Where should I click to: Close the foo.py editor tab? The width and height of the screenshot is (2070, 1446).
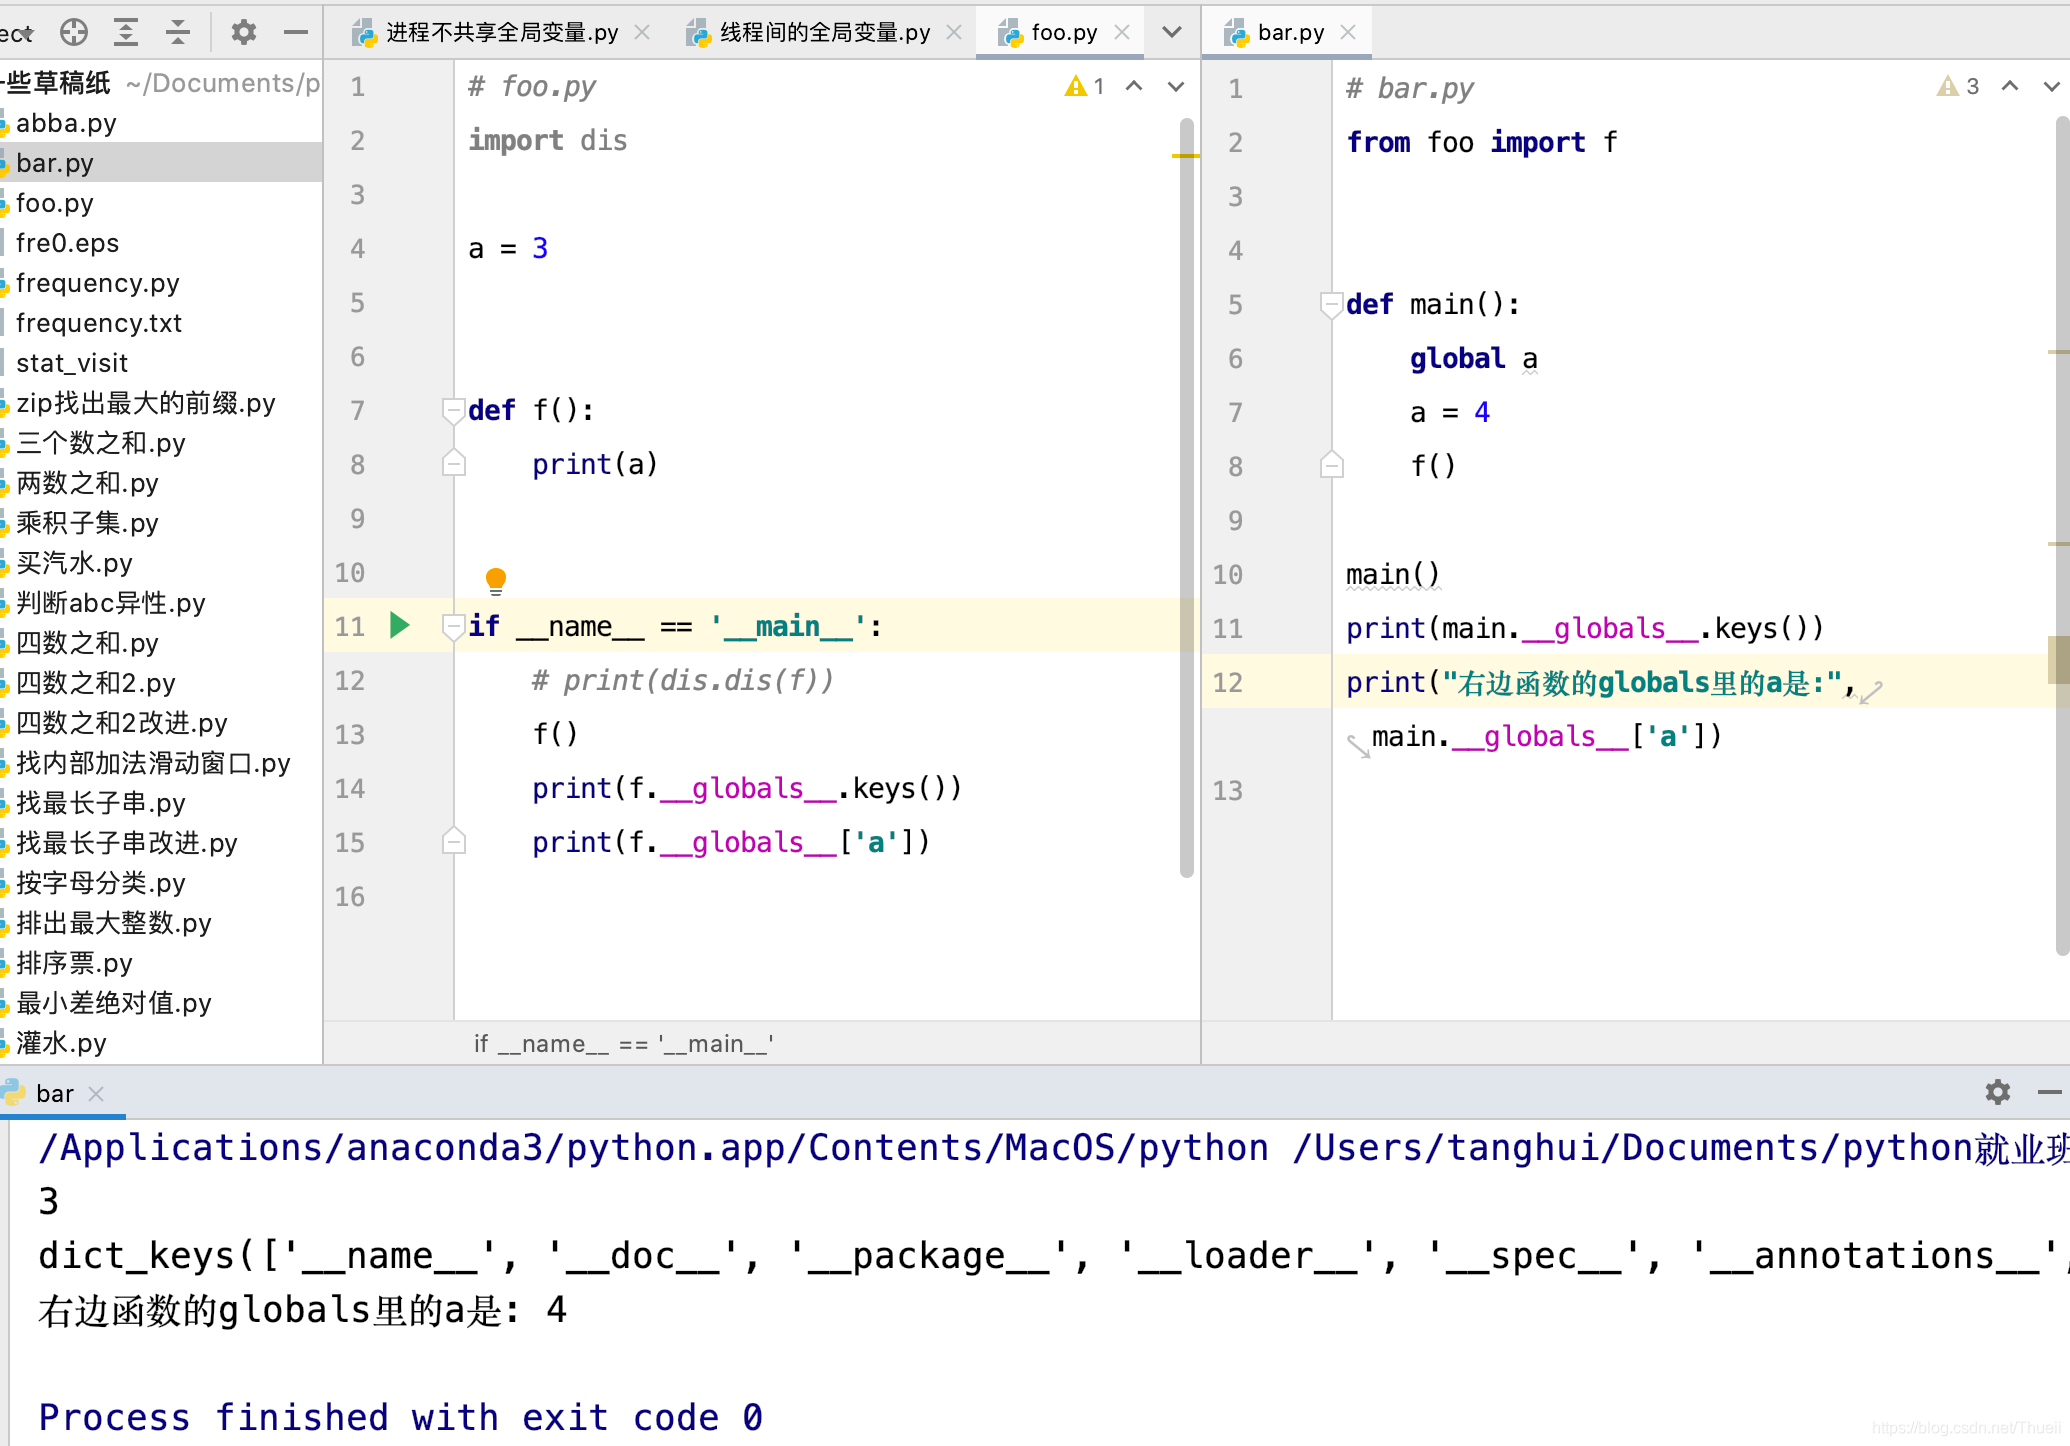[x=1122, y=32]
